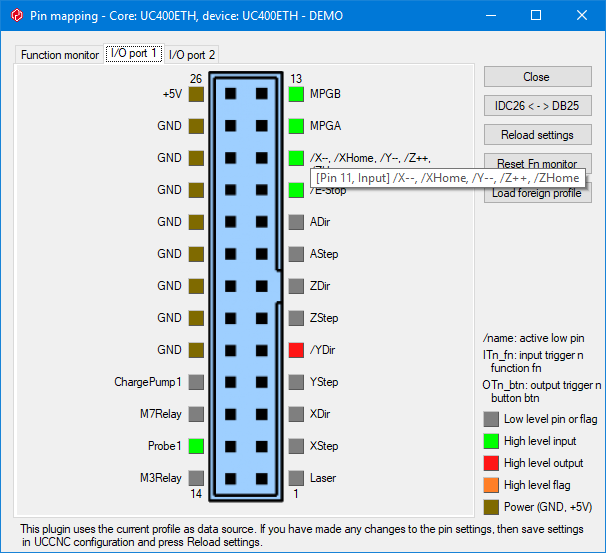Click the Reset Fn monitor button

pos(536,163)
